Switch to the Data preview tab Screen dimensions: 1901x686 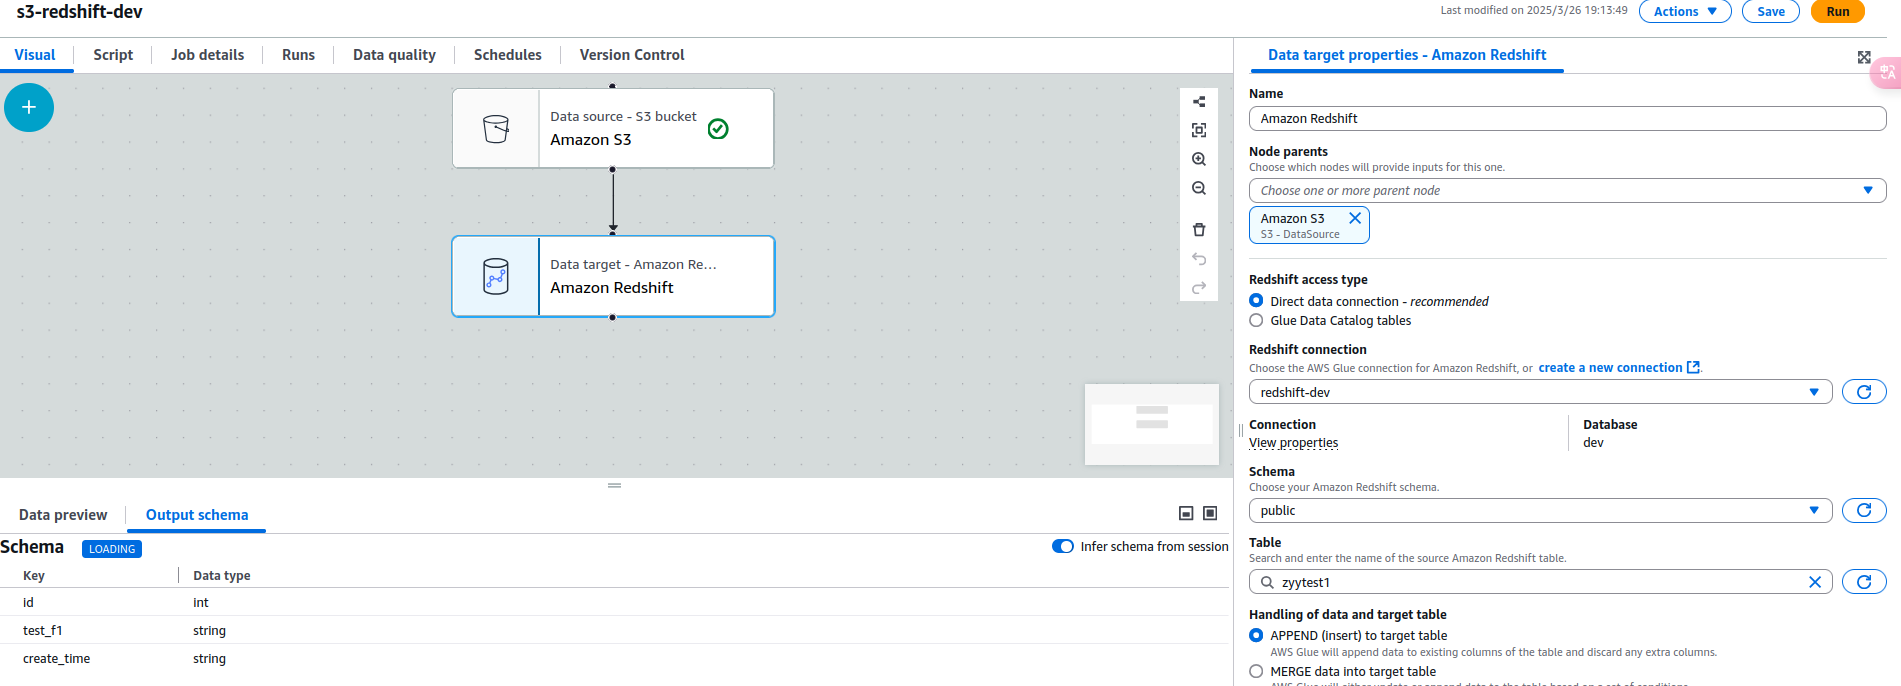point(63,515)
